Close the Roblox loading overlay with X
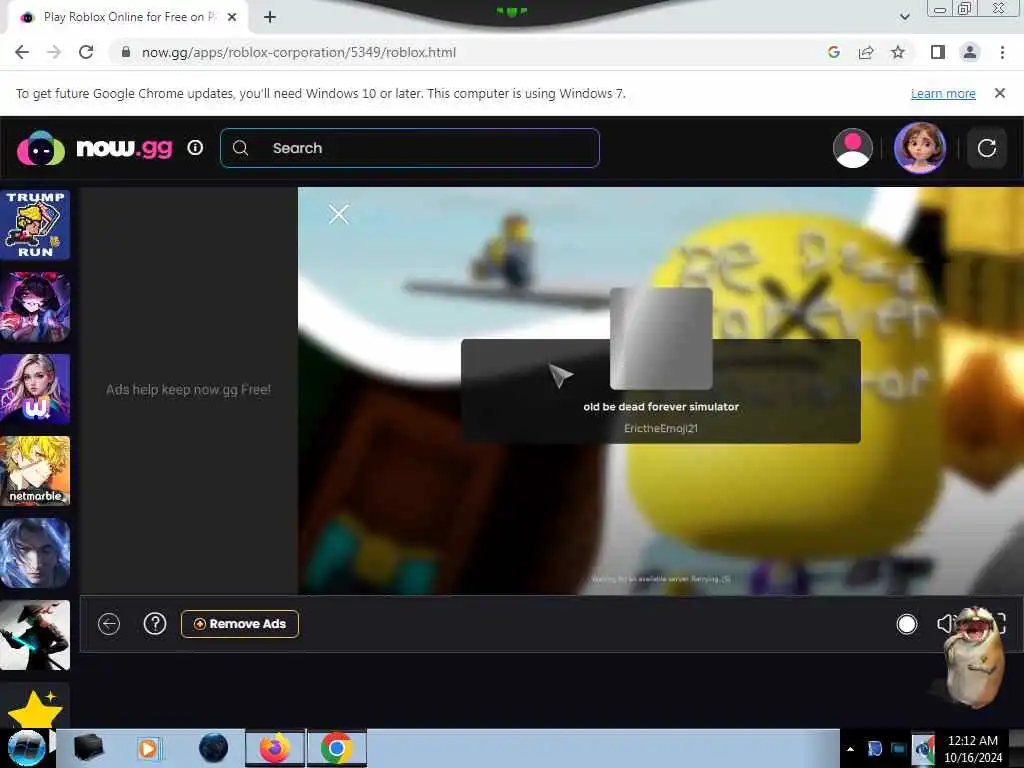The width and height of the screenshot is (1024, 768). tap(338, 214)
